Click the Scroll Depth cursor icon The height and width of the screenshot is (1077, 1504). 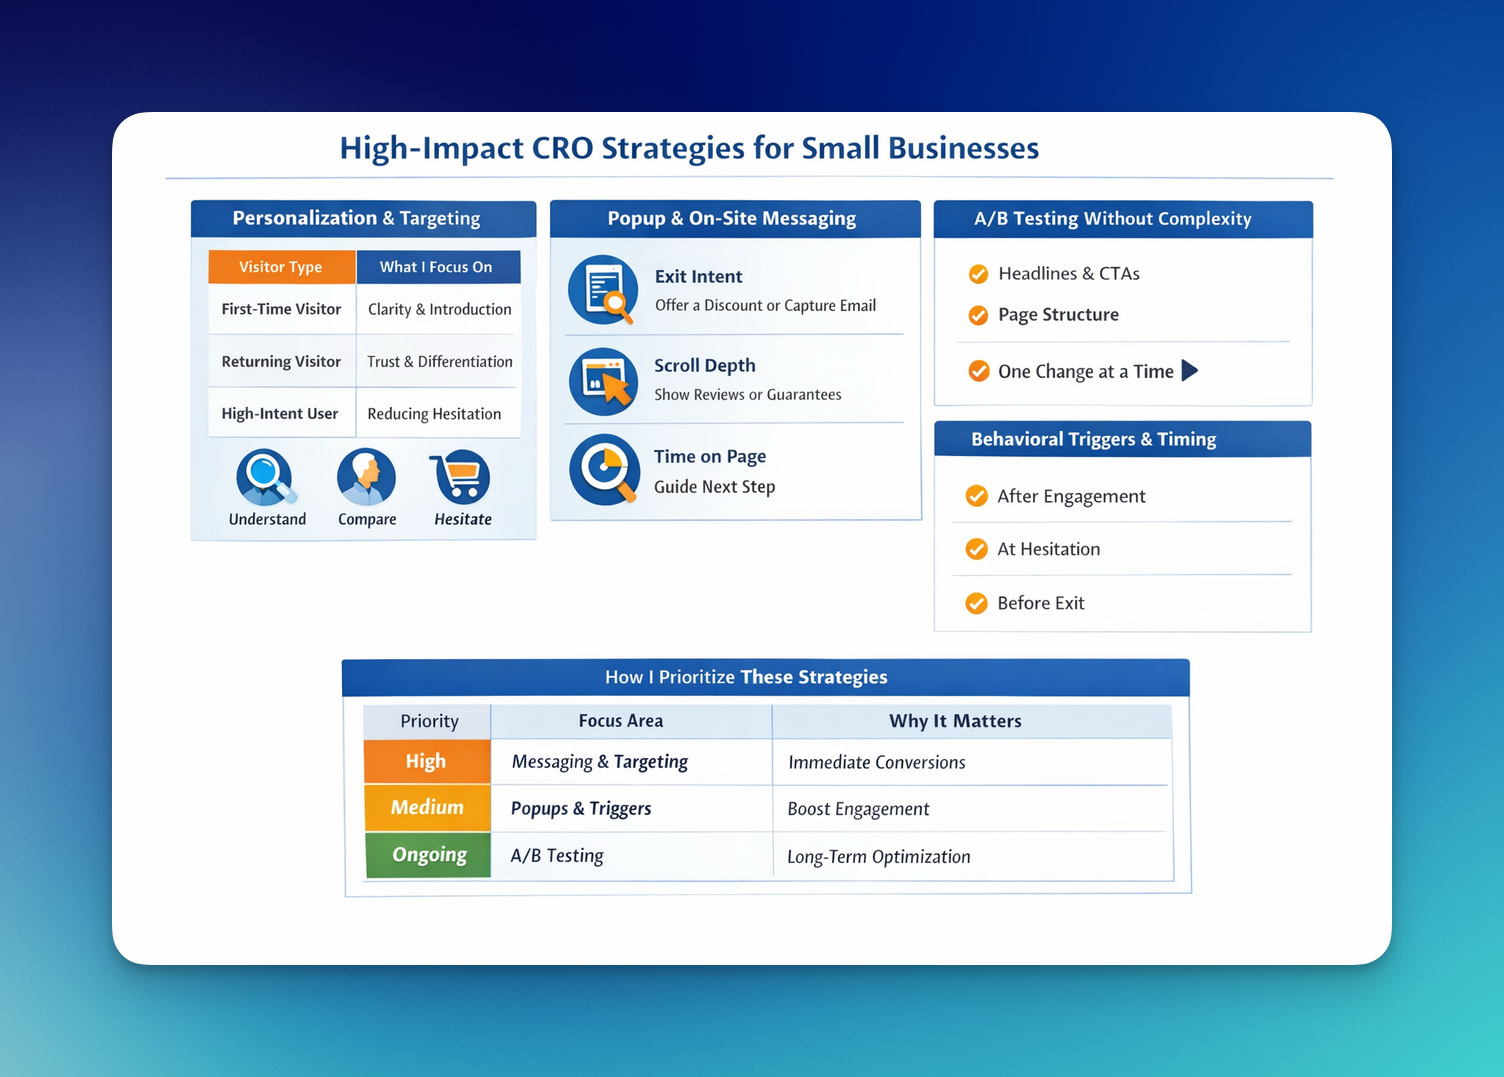click(x=603, y=381)
